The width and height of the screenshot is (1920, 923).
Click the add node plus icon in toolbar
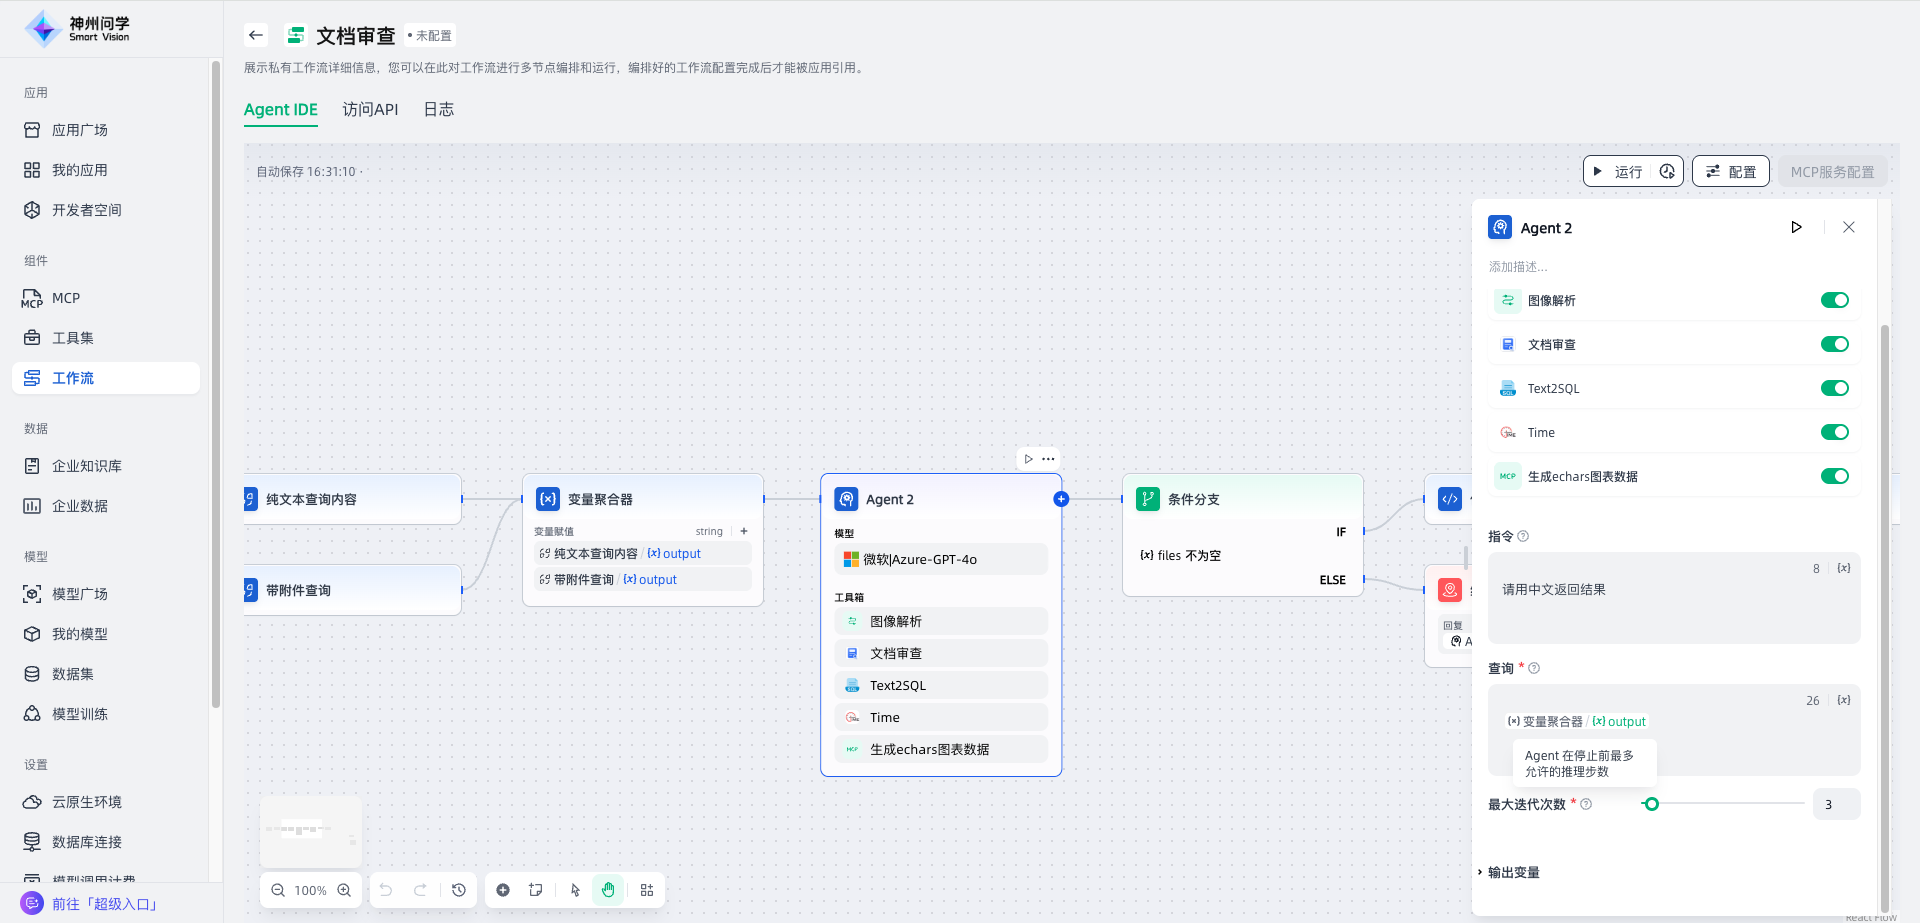503,890
